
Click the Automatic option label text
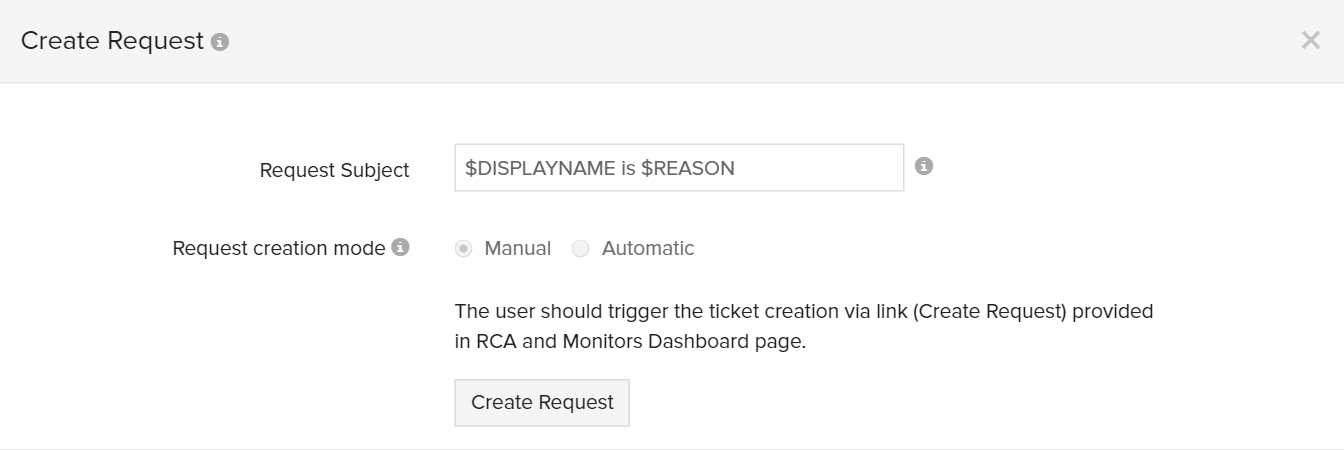(647, 249)
